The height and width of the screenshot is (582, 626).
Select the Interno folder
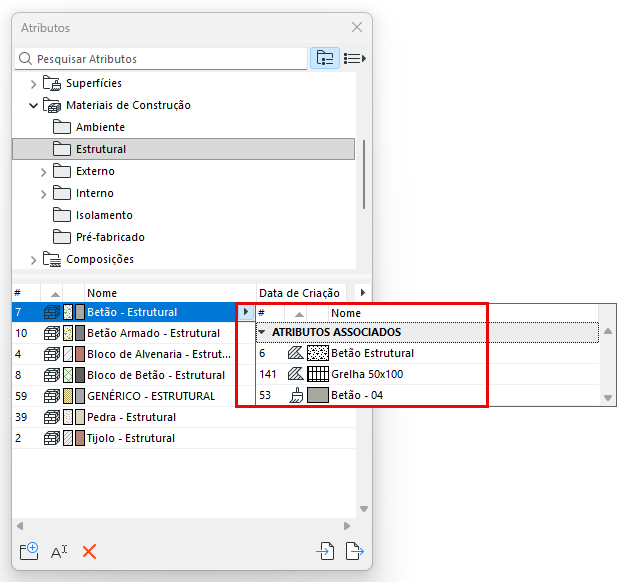95,193
